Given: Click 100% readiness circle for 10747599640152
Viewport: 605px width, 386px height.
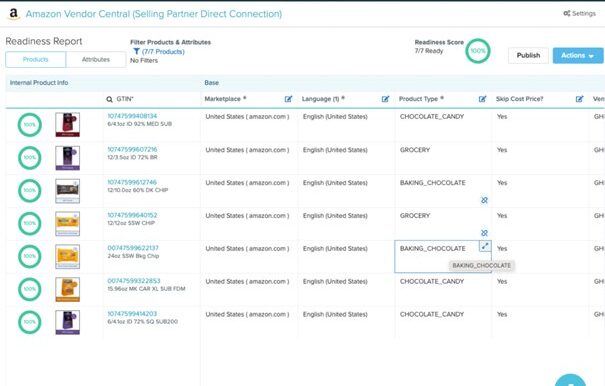Looking at the screenshot, I should coord(30,223).
